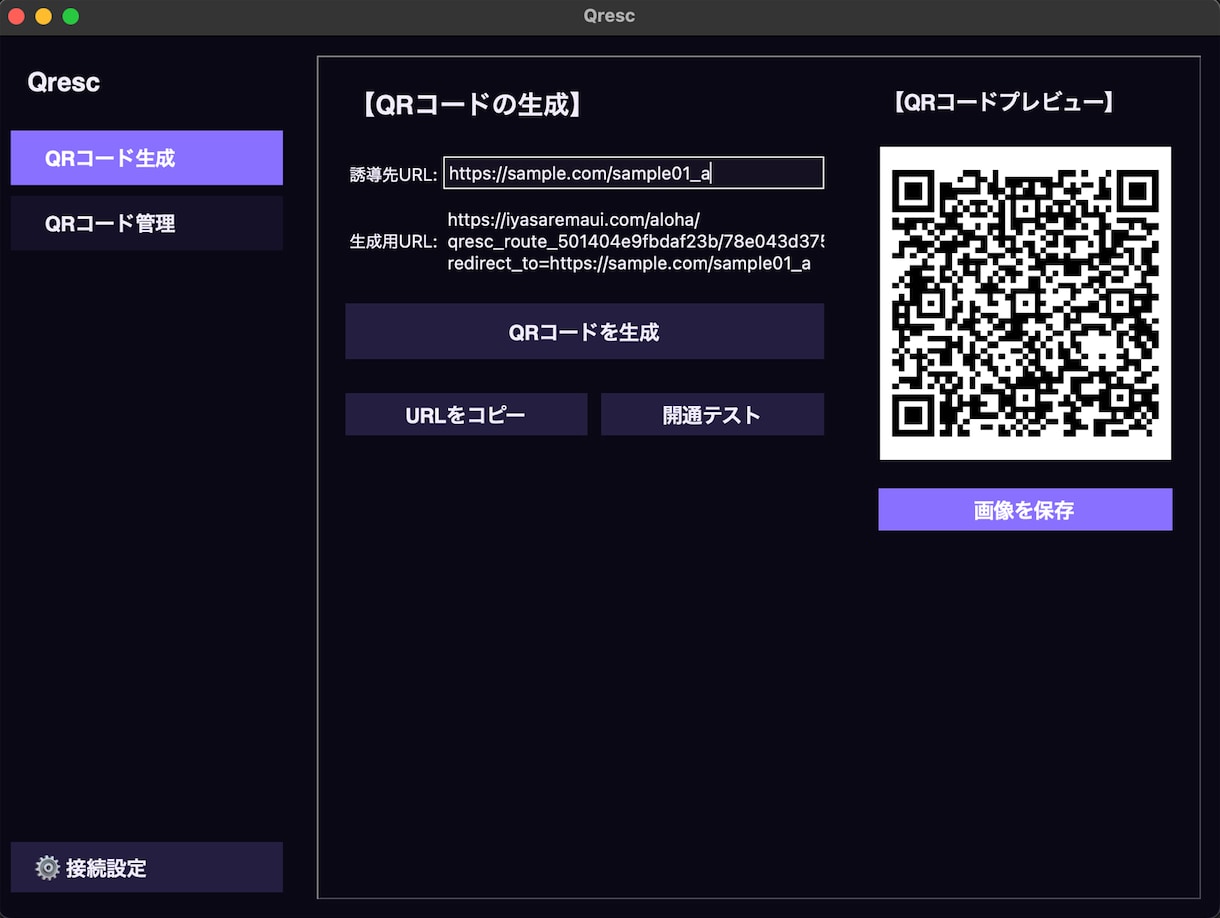
Task: Click the 生成用URL: label
Action: pos(394,242)
